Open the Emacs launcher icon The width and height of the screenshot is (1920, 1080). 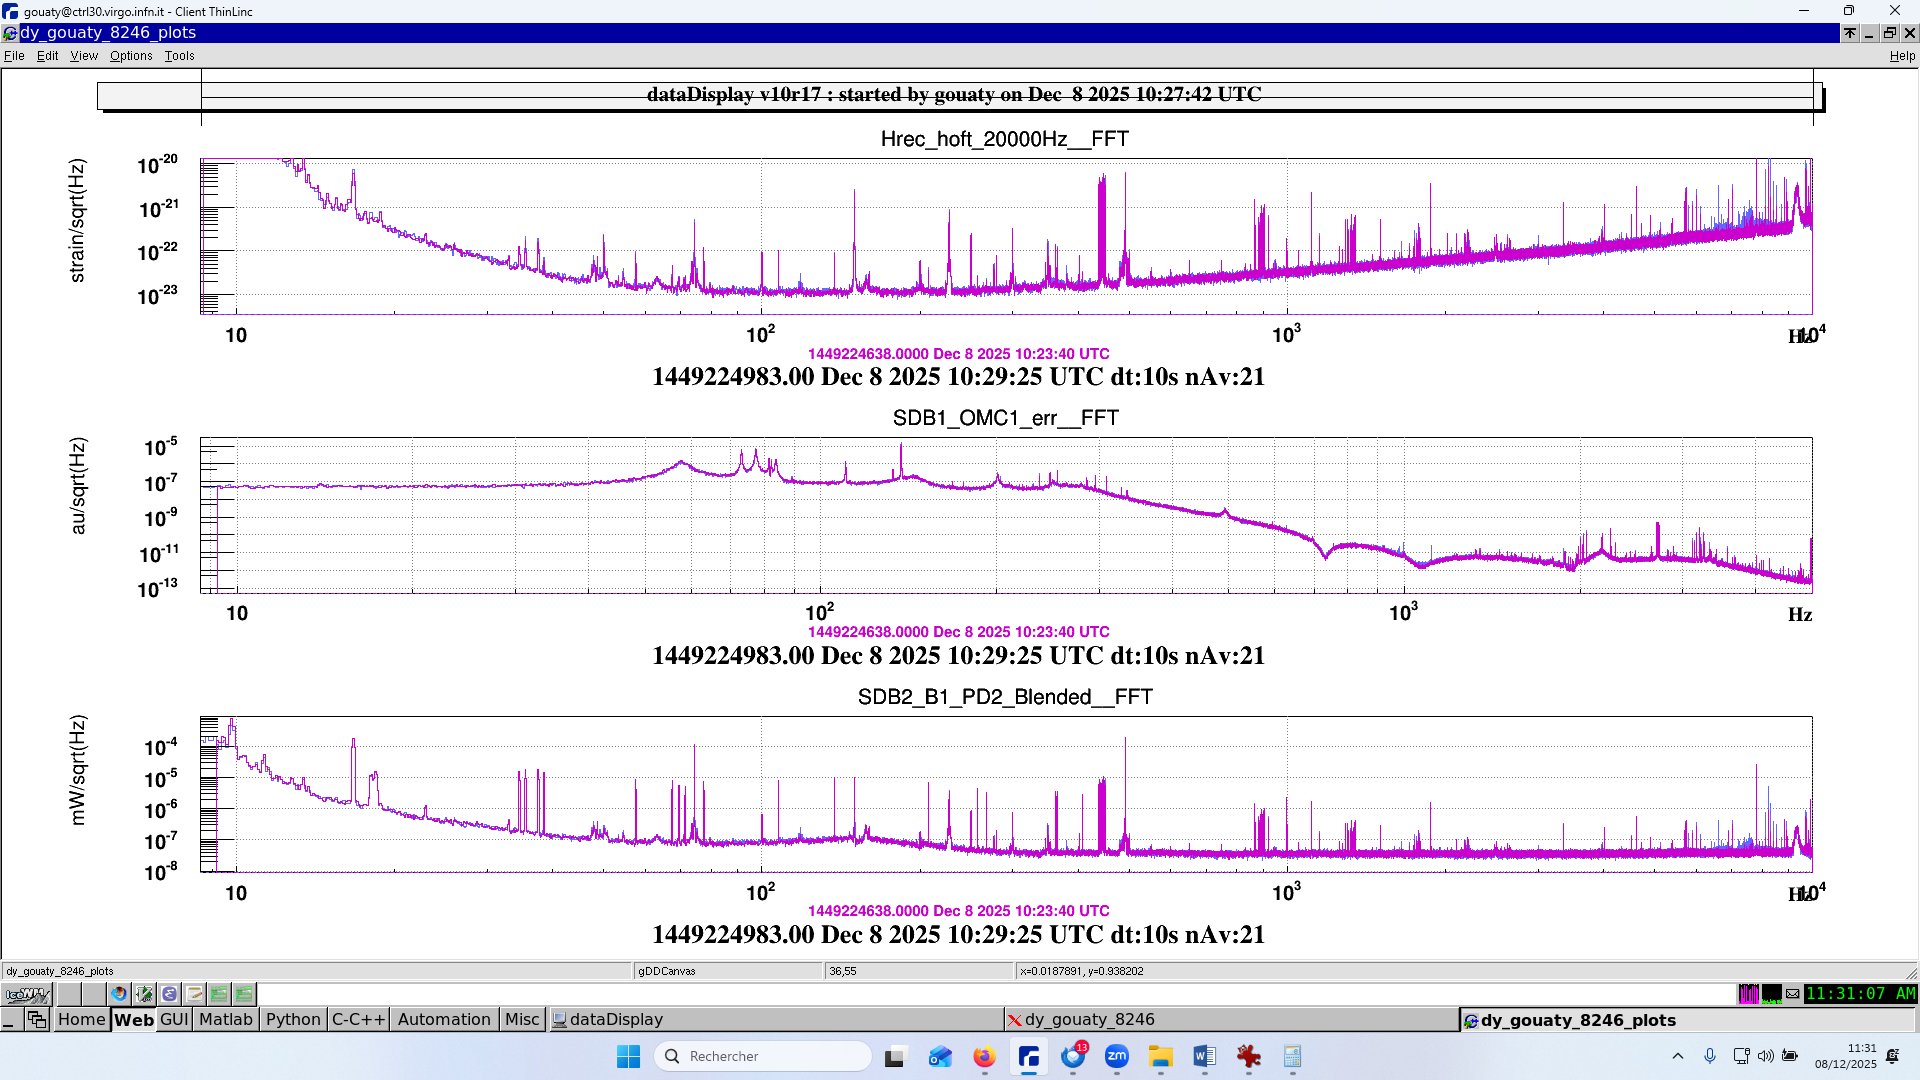pos(169,994)
